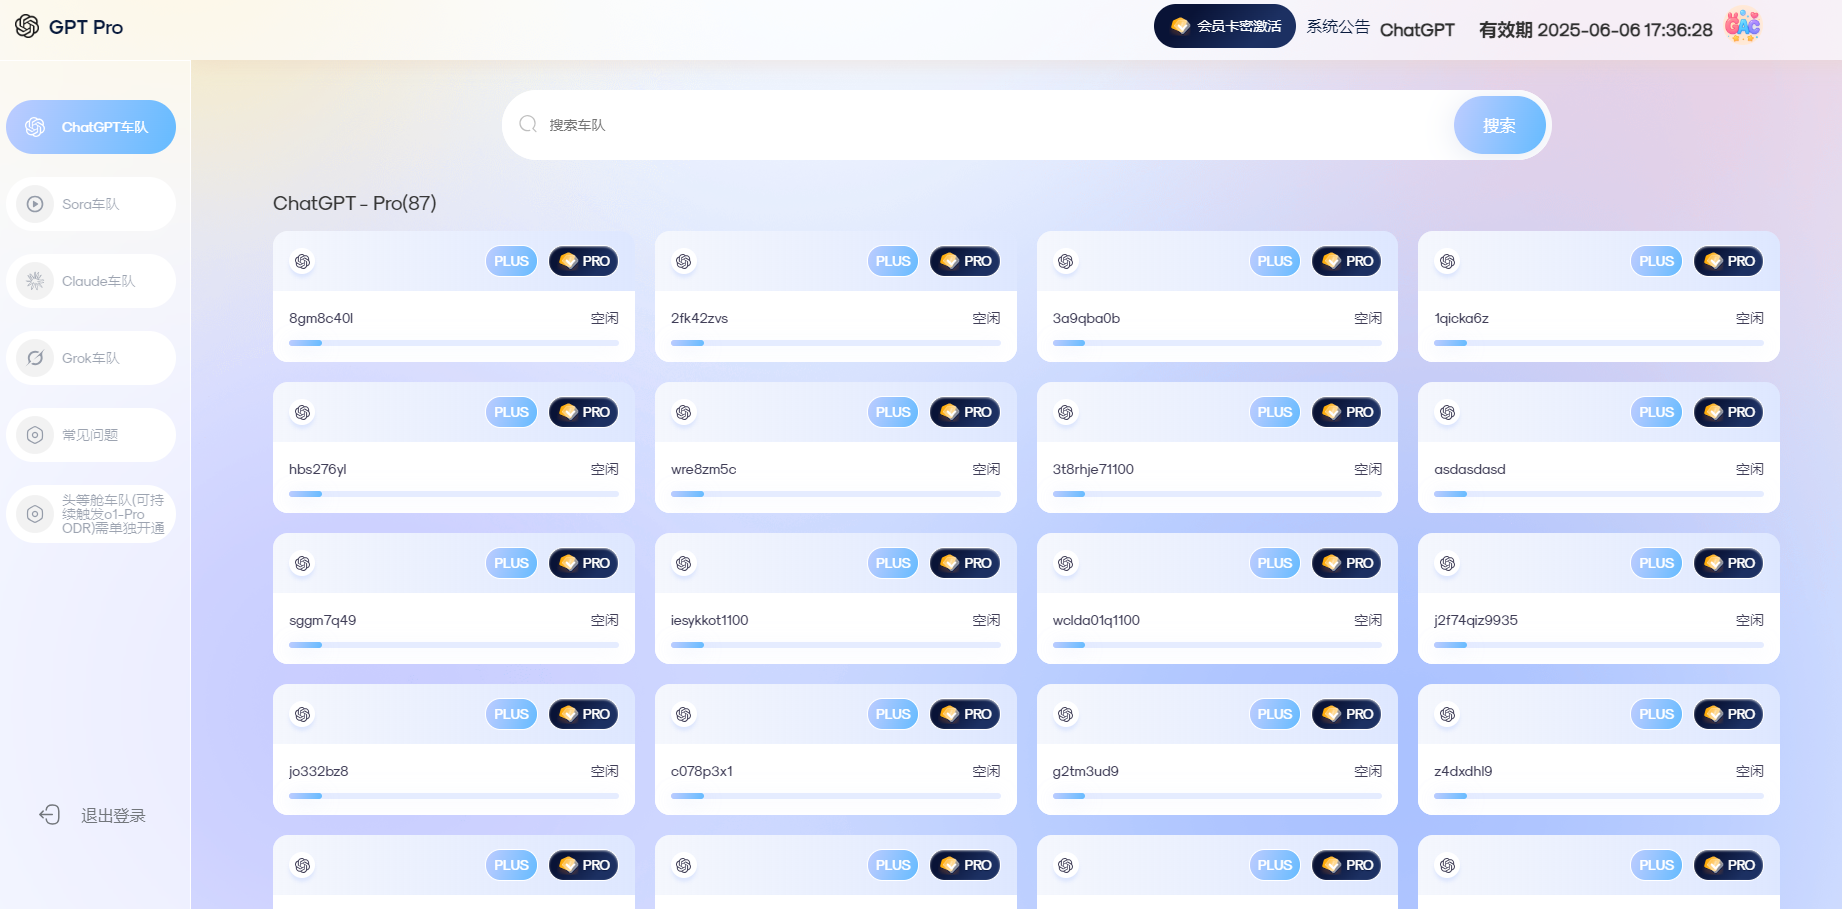Click OpenAI icon on 2fk42zvs card
This screenshot has height=909, width=1842.
pos(684,261)
